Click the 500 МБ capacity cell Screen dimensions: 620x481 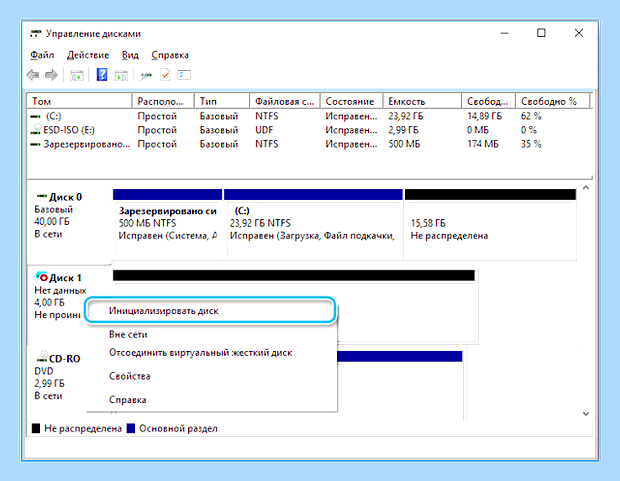(404, 144)
